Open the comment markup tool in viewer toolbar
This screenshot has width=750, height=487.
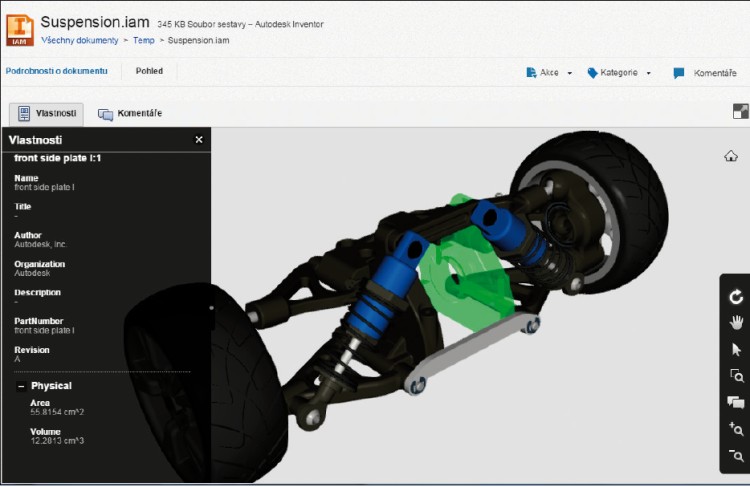point(736,402)
